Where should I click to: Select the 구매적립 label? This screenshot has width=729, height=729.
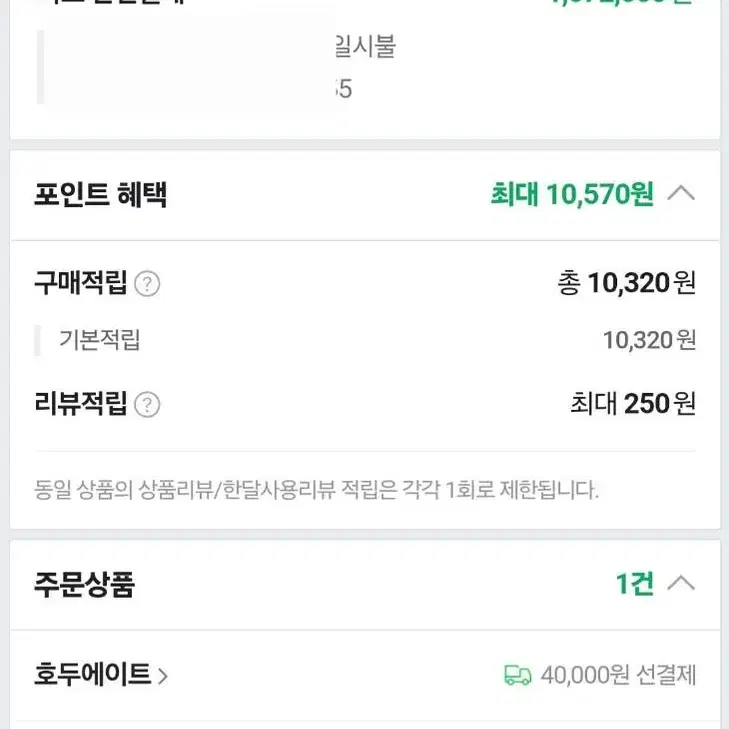[x=80, y=283]
